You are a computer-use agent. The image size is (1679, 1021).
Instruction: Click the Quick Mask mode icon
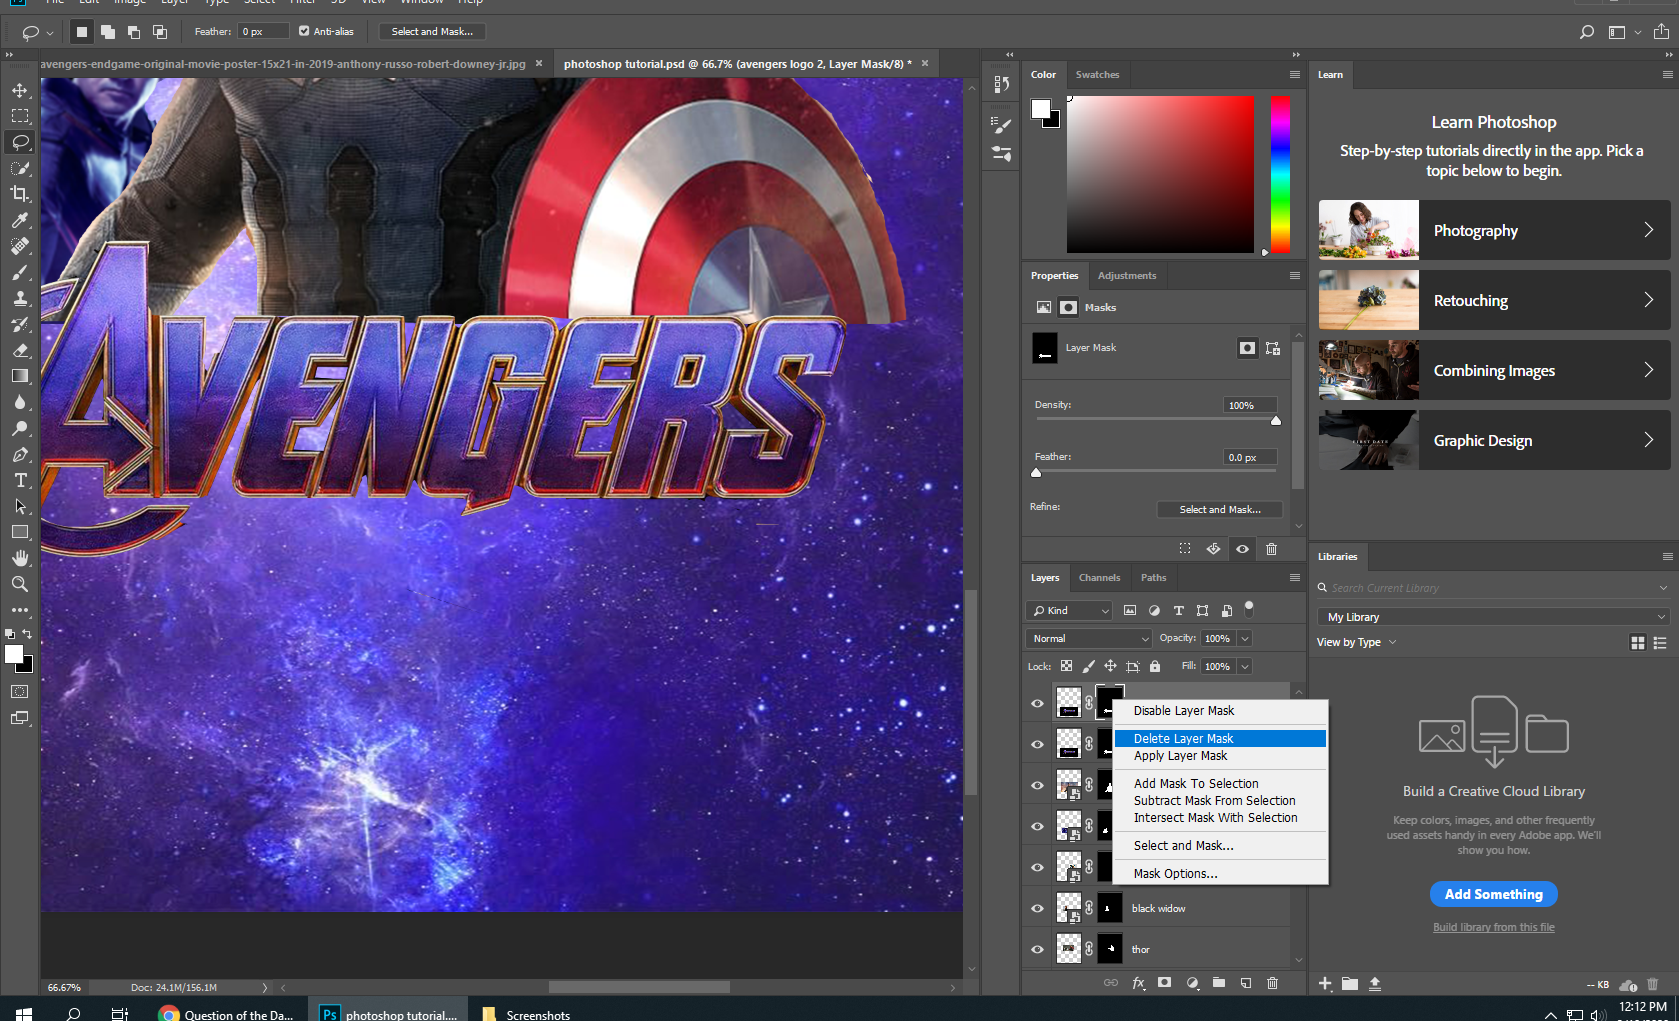20,691
